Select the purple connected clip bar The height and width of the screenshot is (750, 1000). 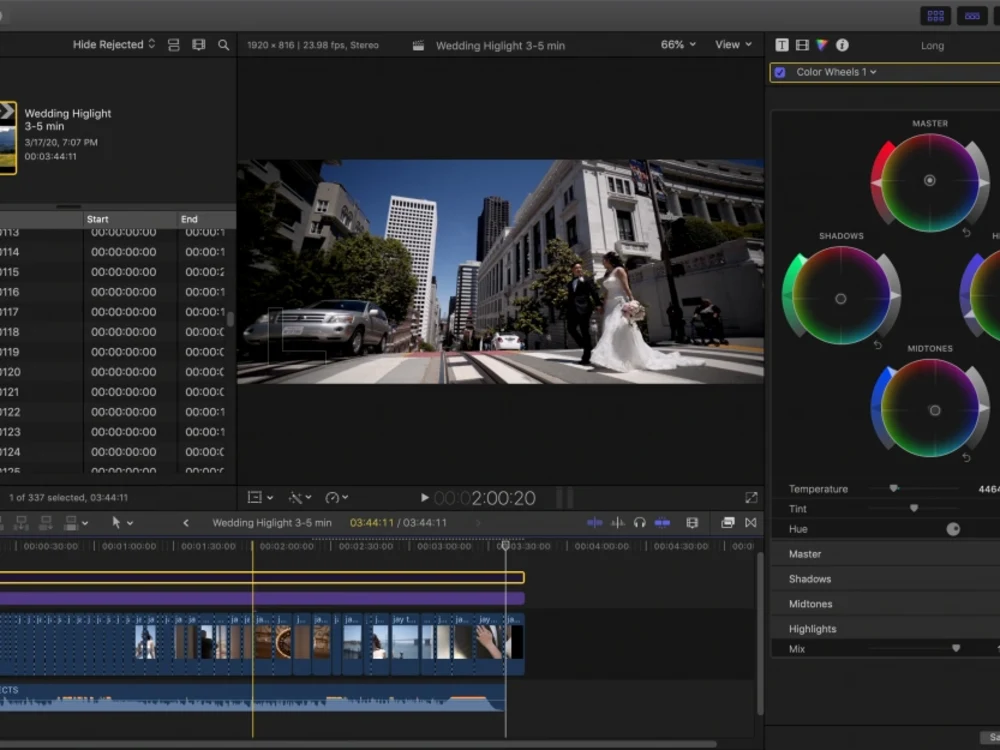pyautogui.click(x=261, y=598)
